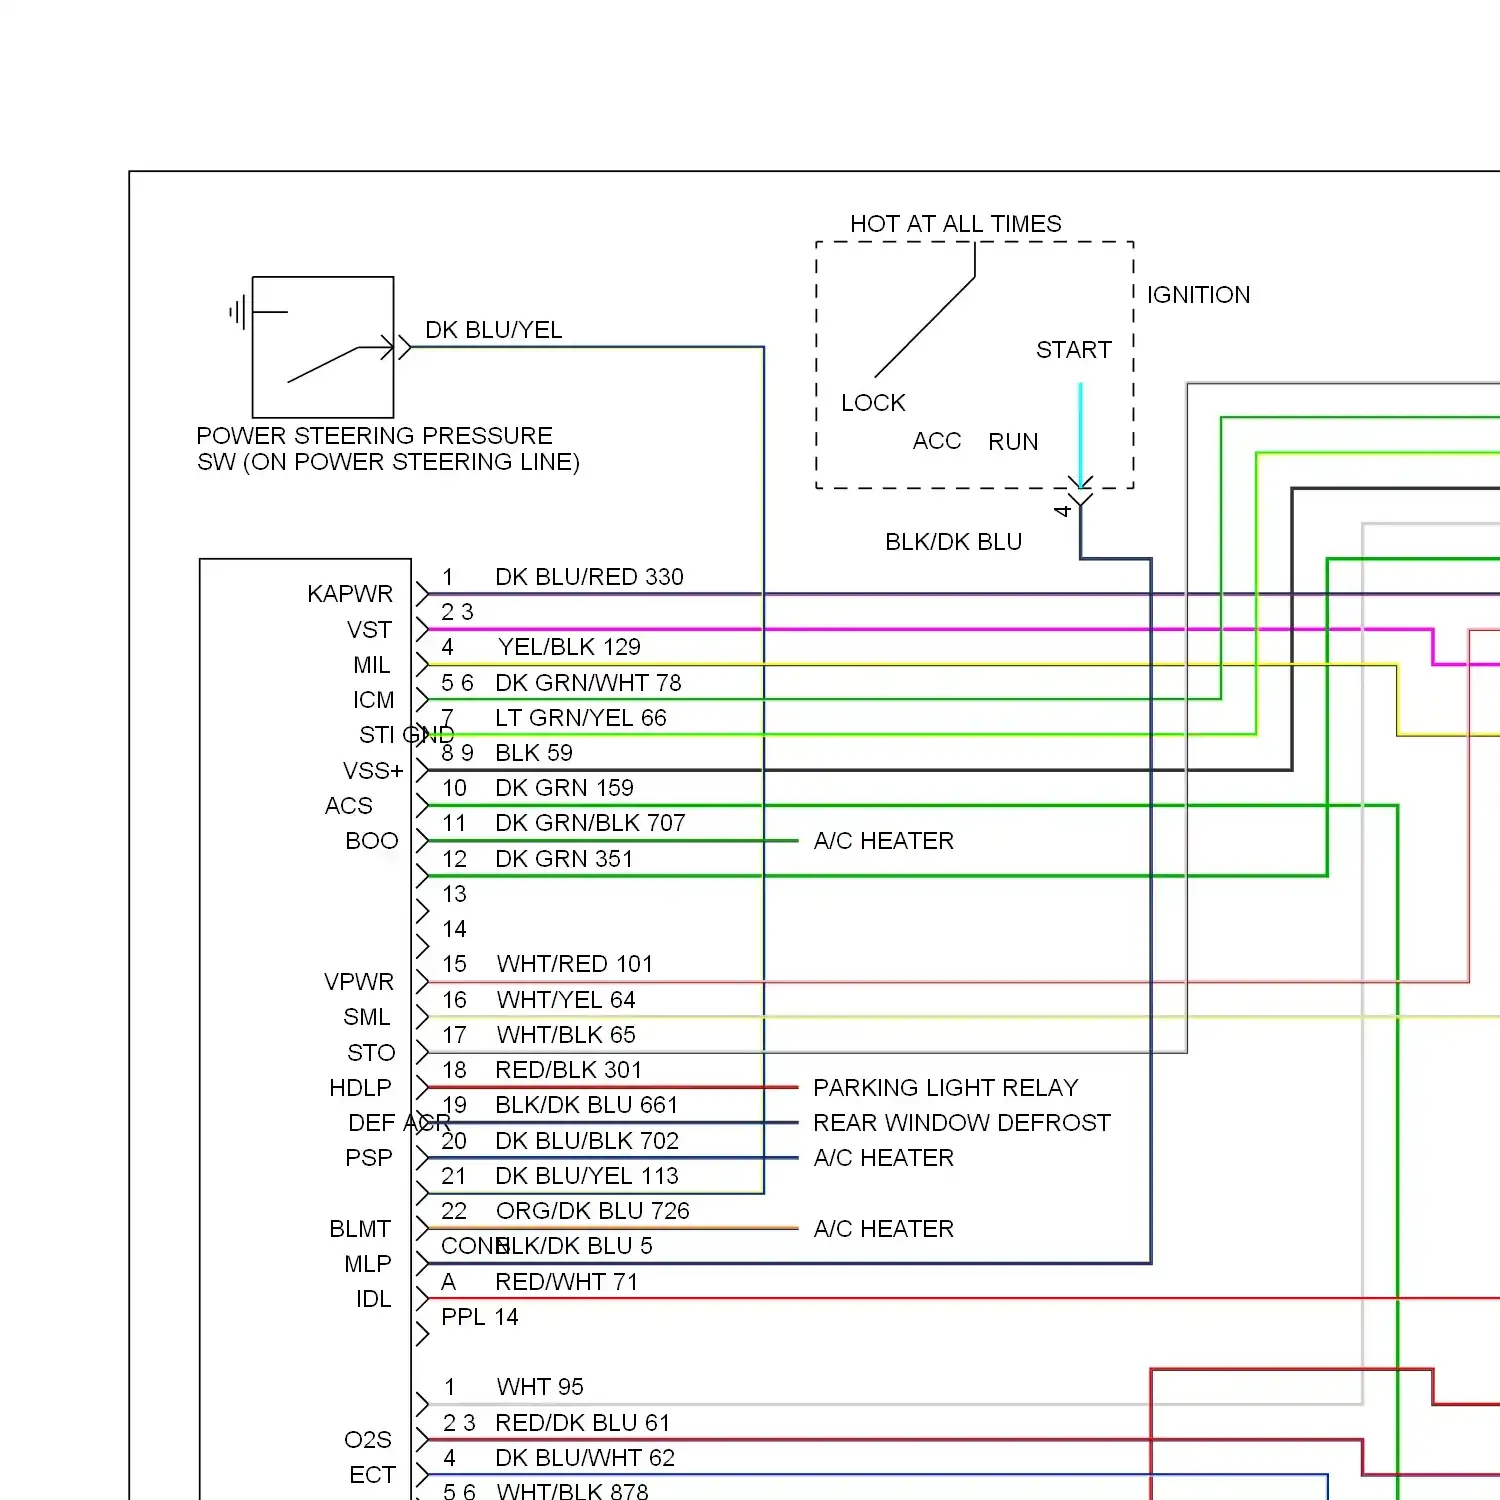Viewport: 1500px width, 1500px height.
Task: Click the 'START' switch position label
Action: click(x=1074, y=350)
